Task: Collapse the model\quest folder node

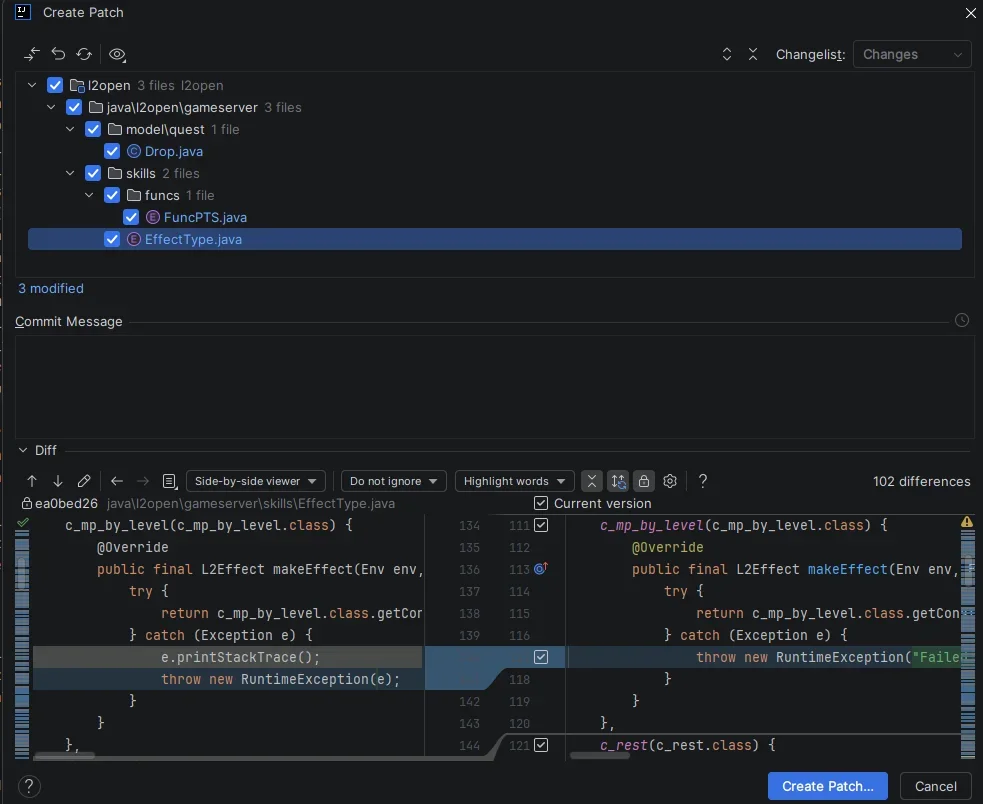Action: point(70,129)
